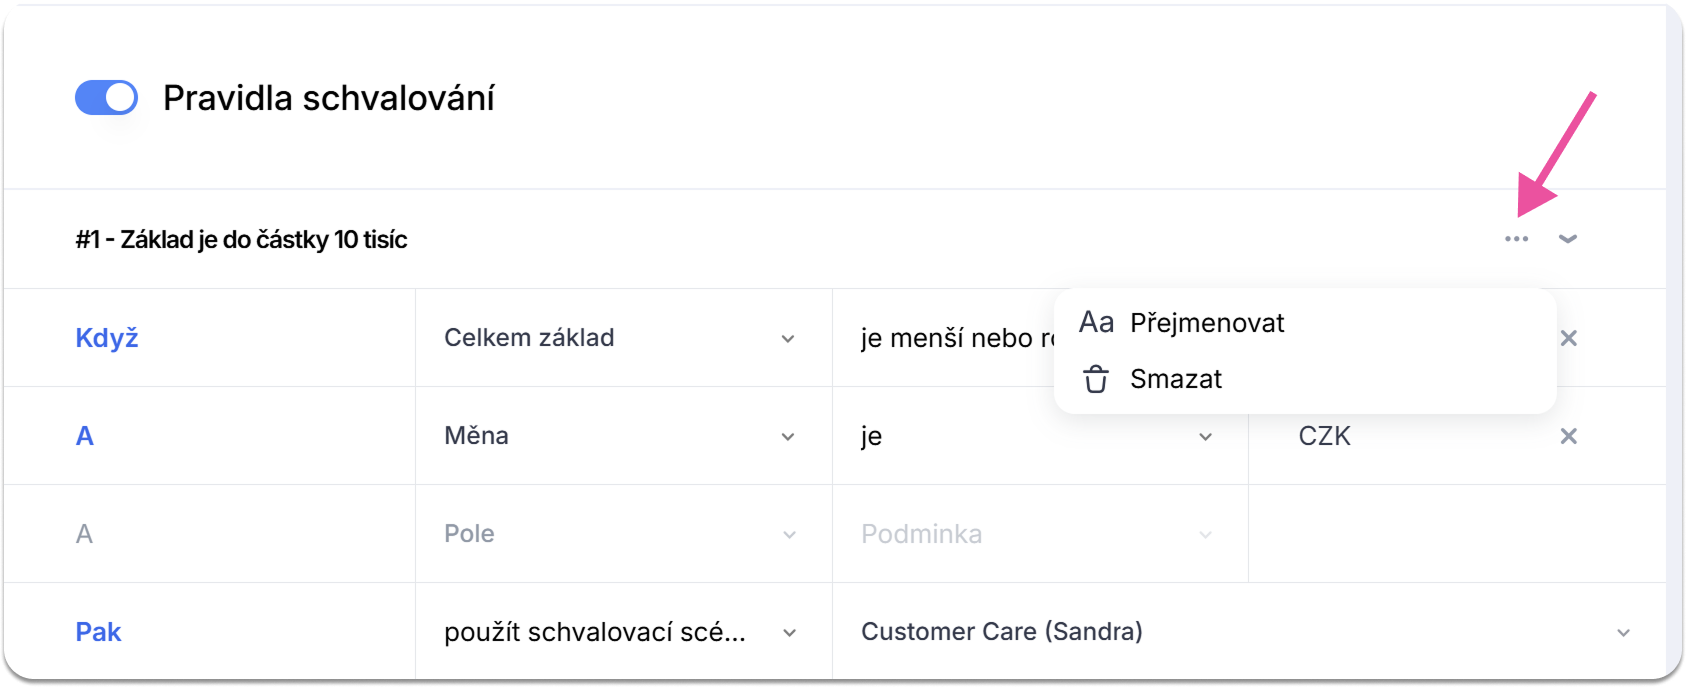The width and height of the screenshot is (1686, 687).
Task: Click the rule title '#1 - Základ je do částky 10 tisíc'
Action: click(x=242, y=240)
